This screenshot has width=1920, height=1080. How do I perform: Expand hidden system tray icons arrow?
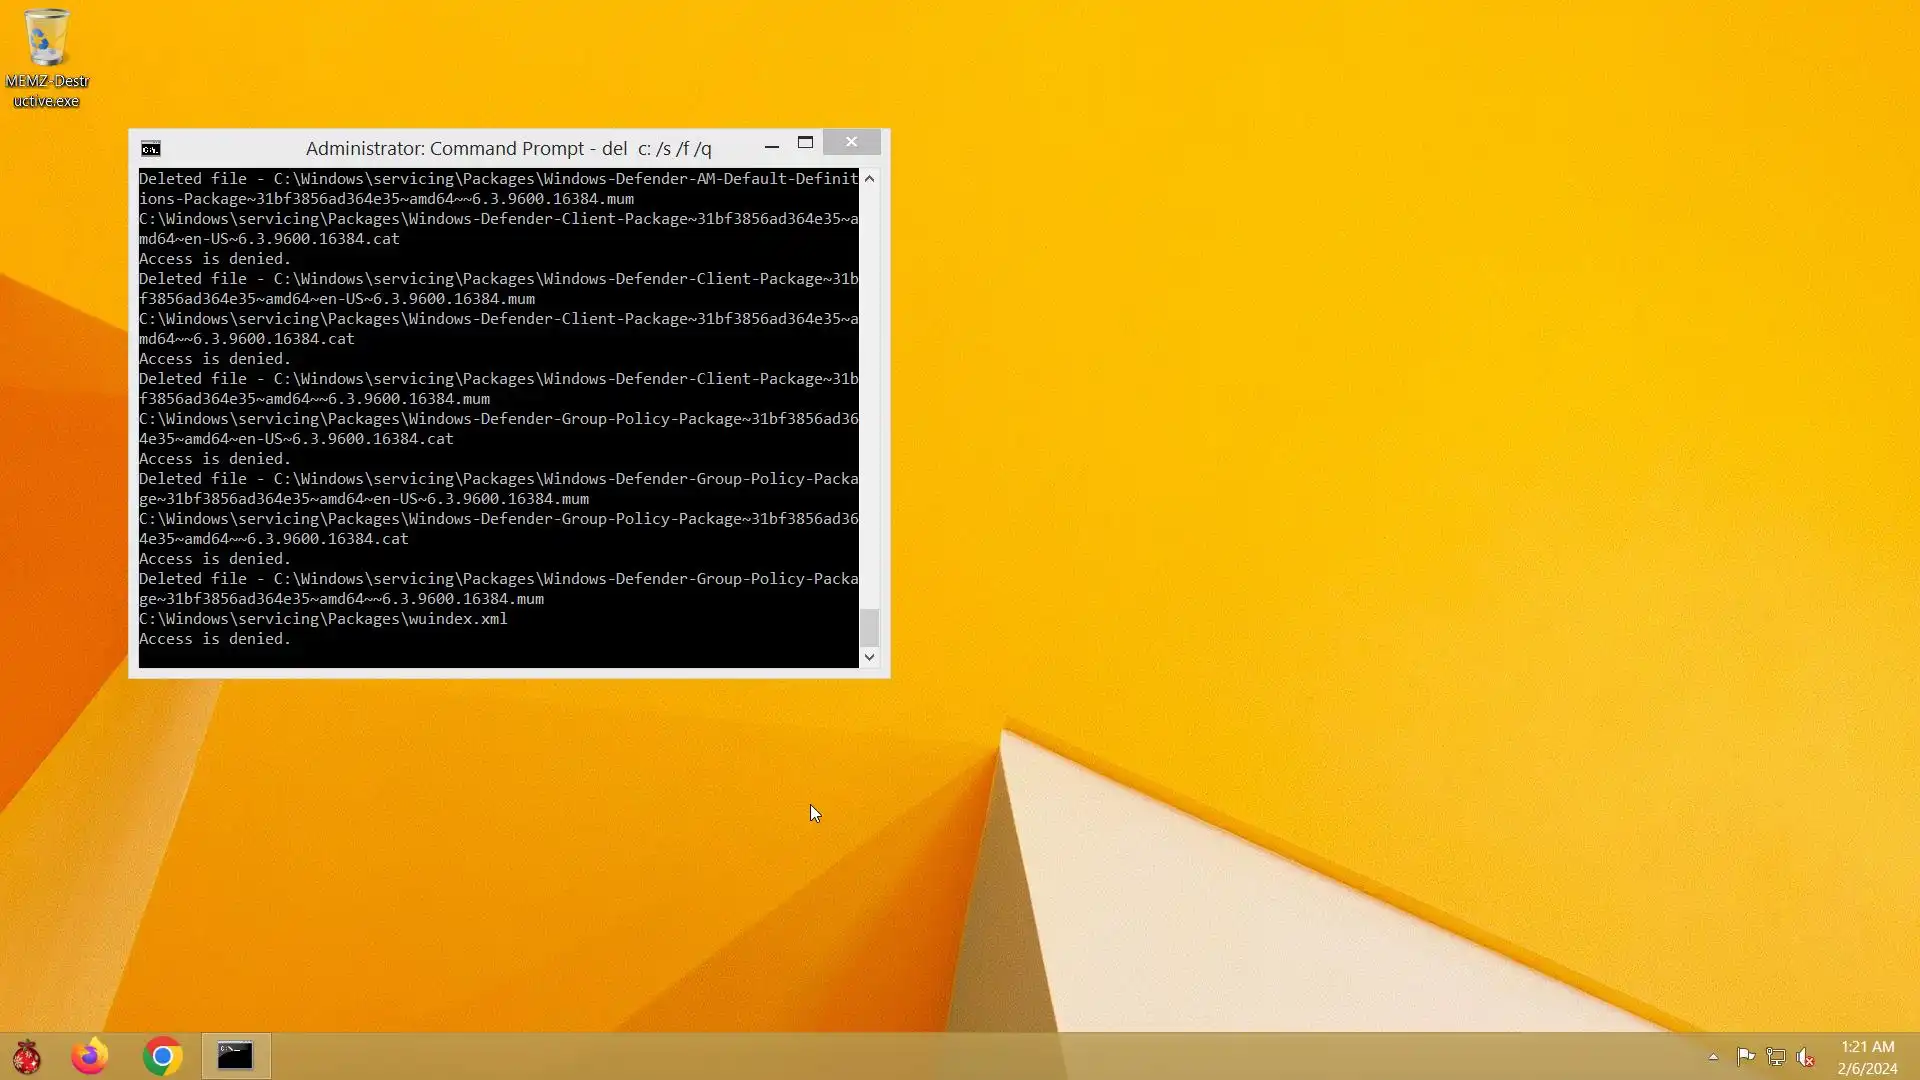click(x=1713, y=1057)
